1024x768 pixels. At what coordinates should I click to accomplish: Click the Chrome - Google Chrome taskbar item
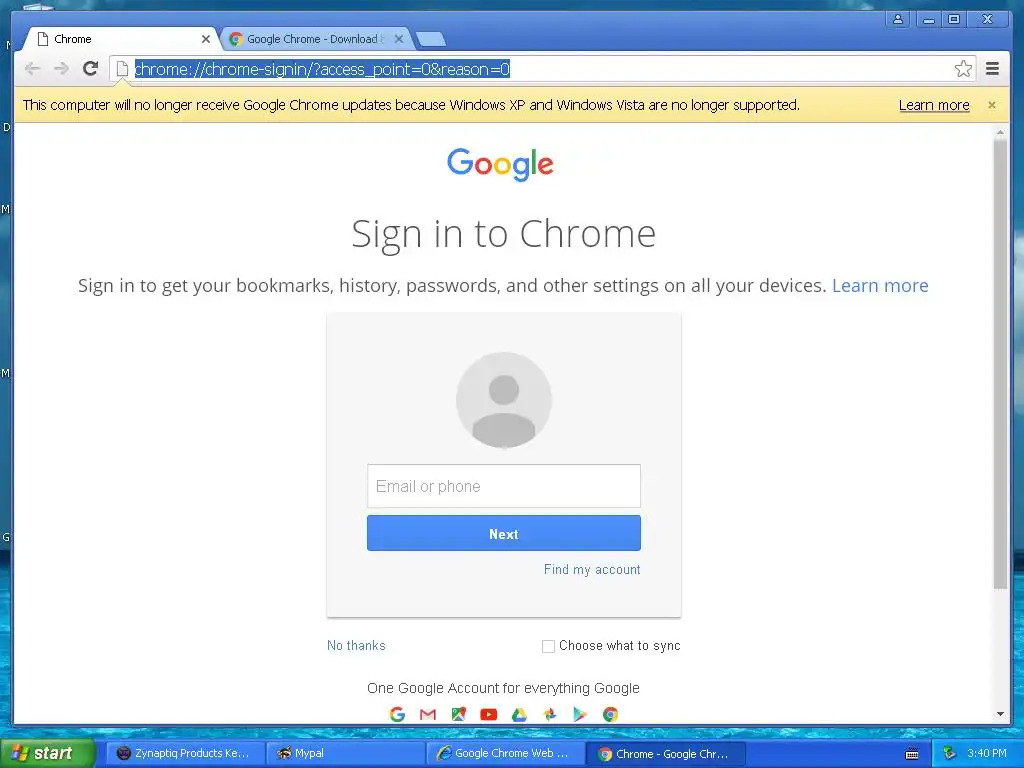(x=665, y=754)
